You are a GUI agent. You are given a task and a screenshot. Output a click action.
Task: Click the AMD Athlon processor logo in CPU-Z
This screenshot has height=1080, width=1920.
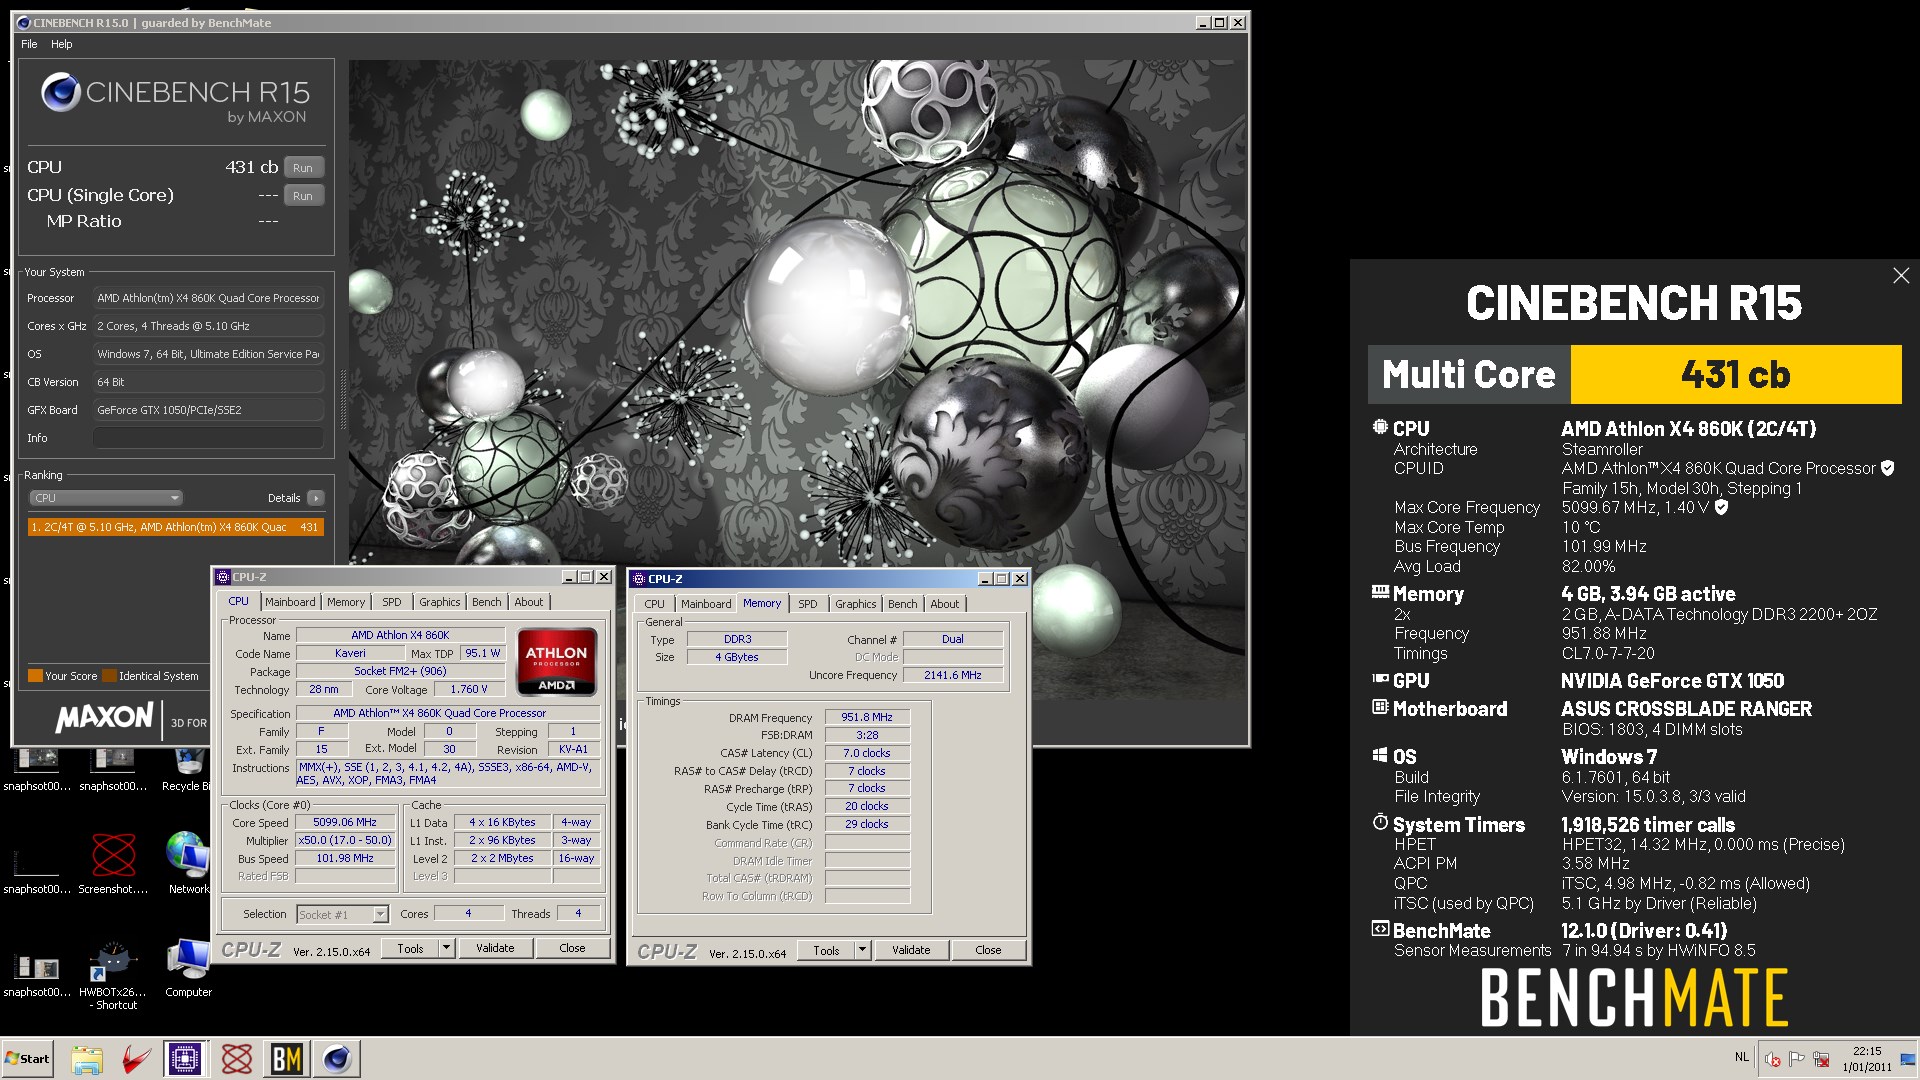557,661
